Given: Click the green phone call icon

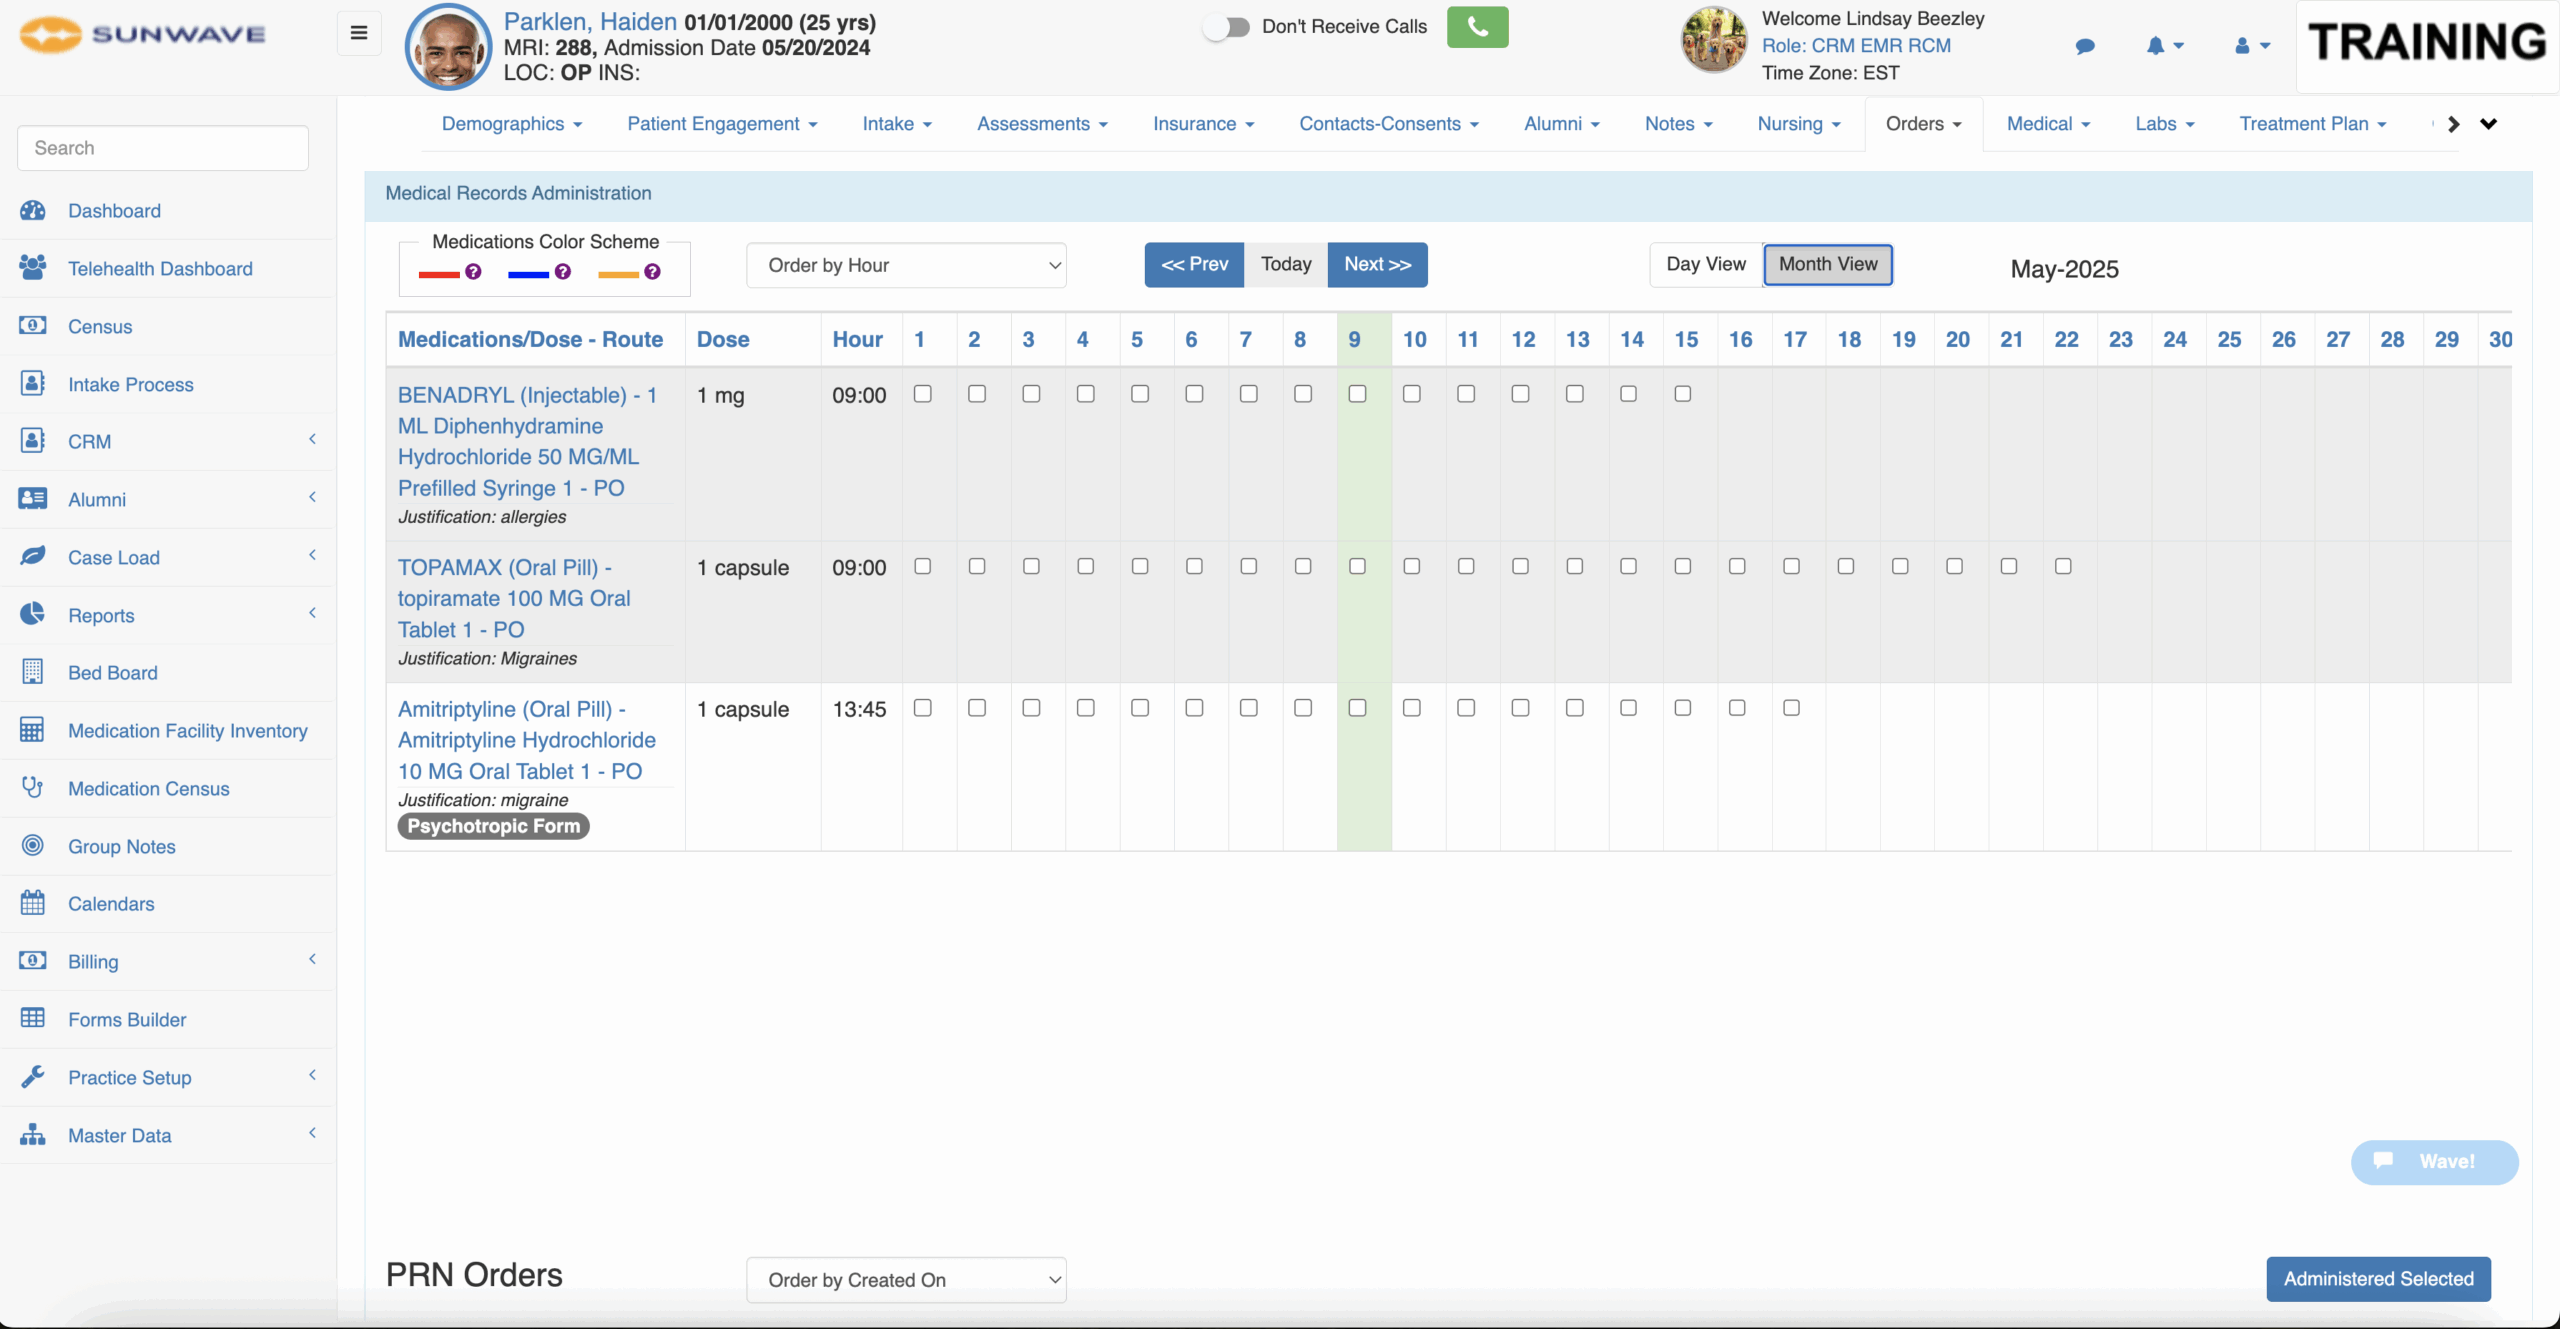Looking at the screenshot, I should [1476, 28].
